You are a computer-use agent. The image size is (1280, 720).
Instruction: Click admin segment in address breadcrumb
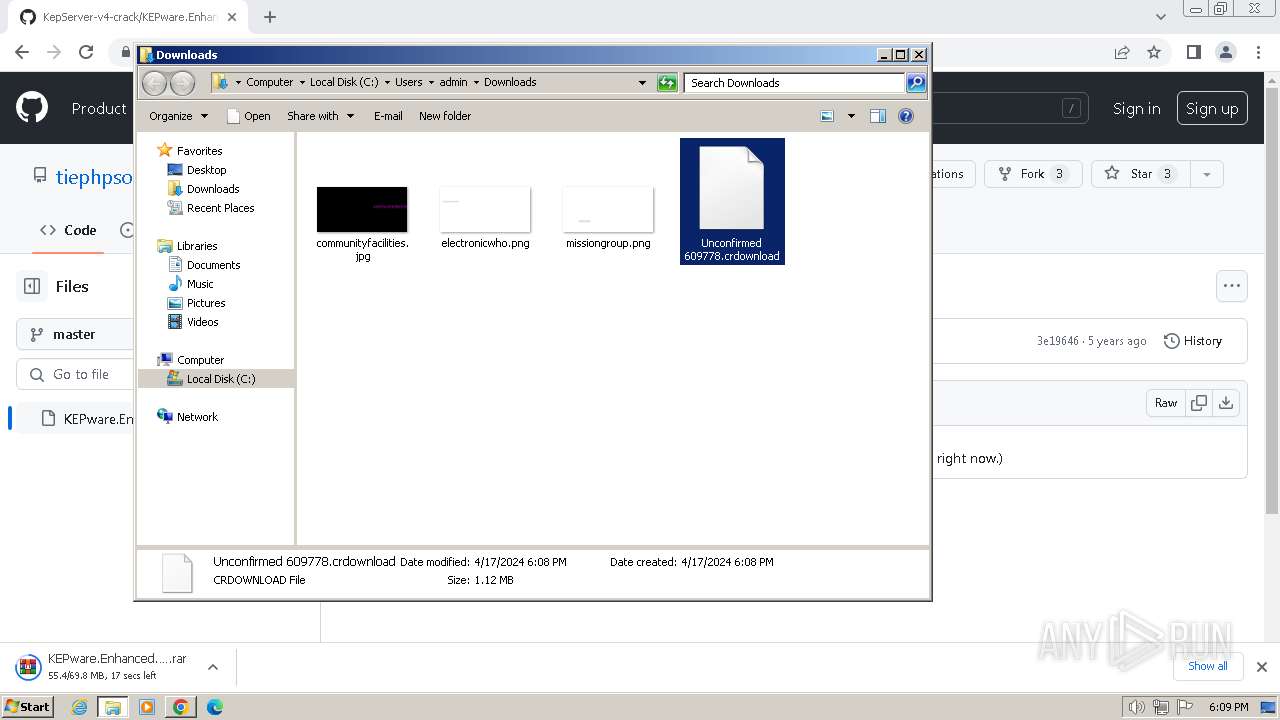(x=453, y=83)
